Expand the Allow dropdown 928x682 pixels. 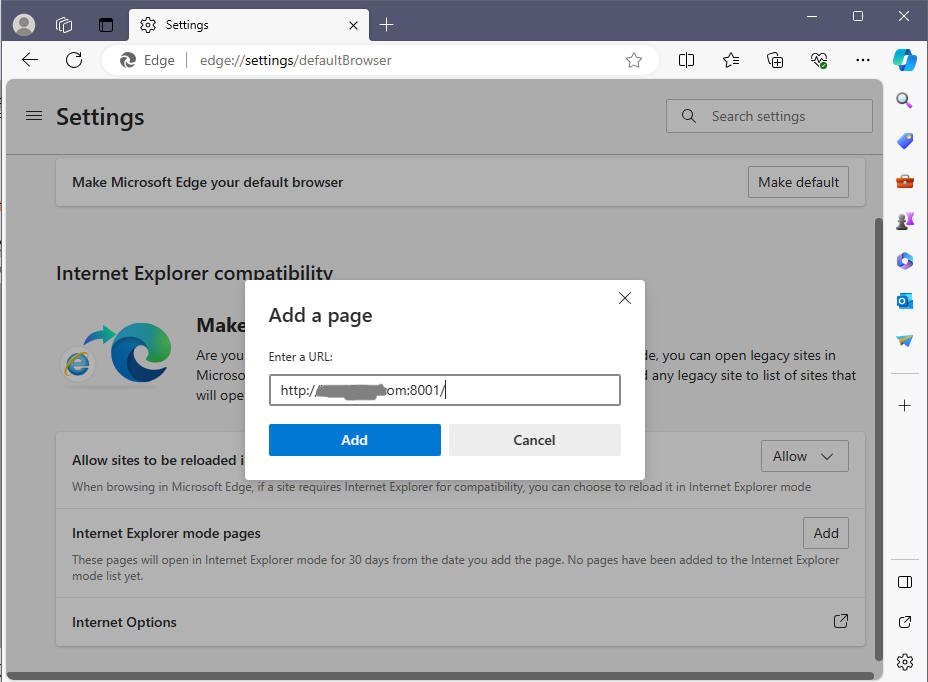(804, 456)
